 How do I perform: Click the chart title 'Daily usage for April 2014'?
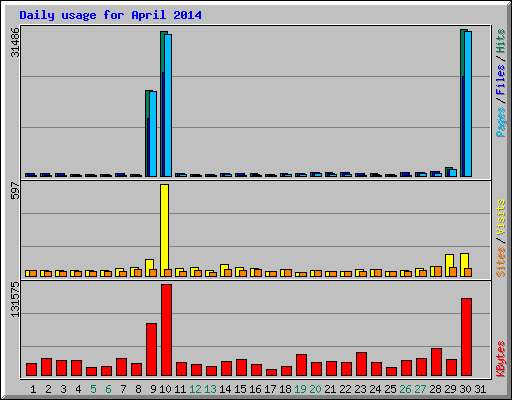pos(110,15)
